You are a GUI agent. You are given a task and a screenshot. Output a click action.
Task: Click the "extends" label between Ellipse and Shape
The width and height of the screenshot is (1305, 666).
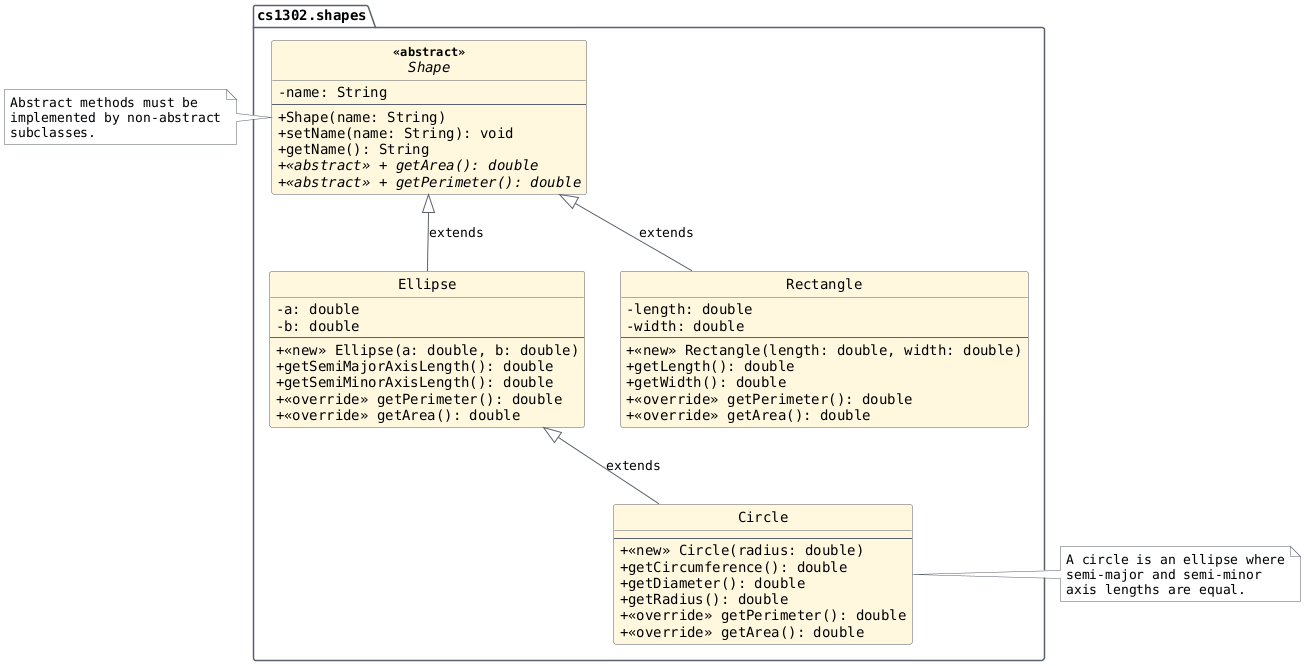tap(456, 233)
